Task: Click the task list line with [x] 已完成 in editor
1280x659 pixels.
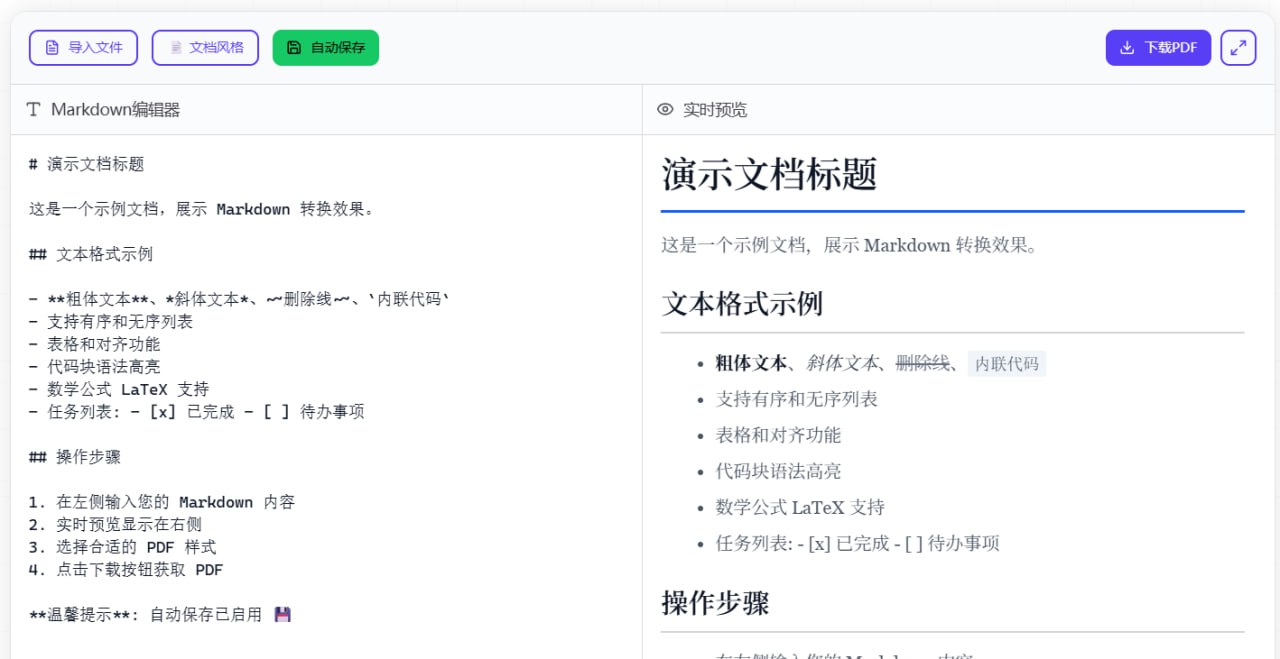Action: 197,412
